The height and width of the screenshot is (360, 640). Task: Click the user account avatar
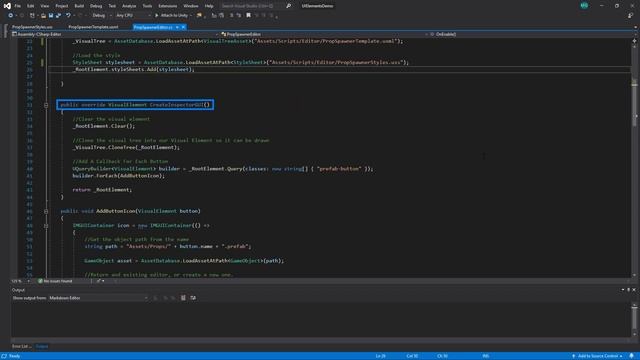click(584, 6)
